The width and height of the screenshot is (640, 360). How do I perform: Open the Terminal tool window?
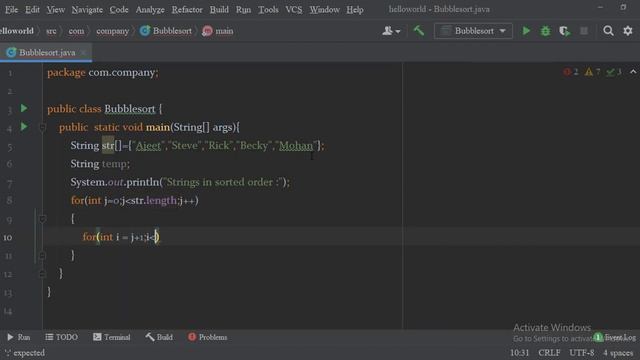(x=111, y=337)
